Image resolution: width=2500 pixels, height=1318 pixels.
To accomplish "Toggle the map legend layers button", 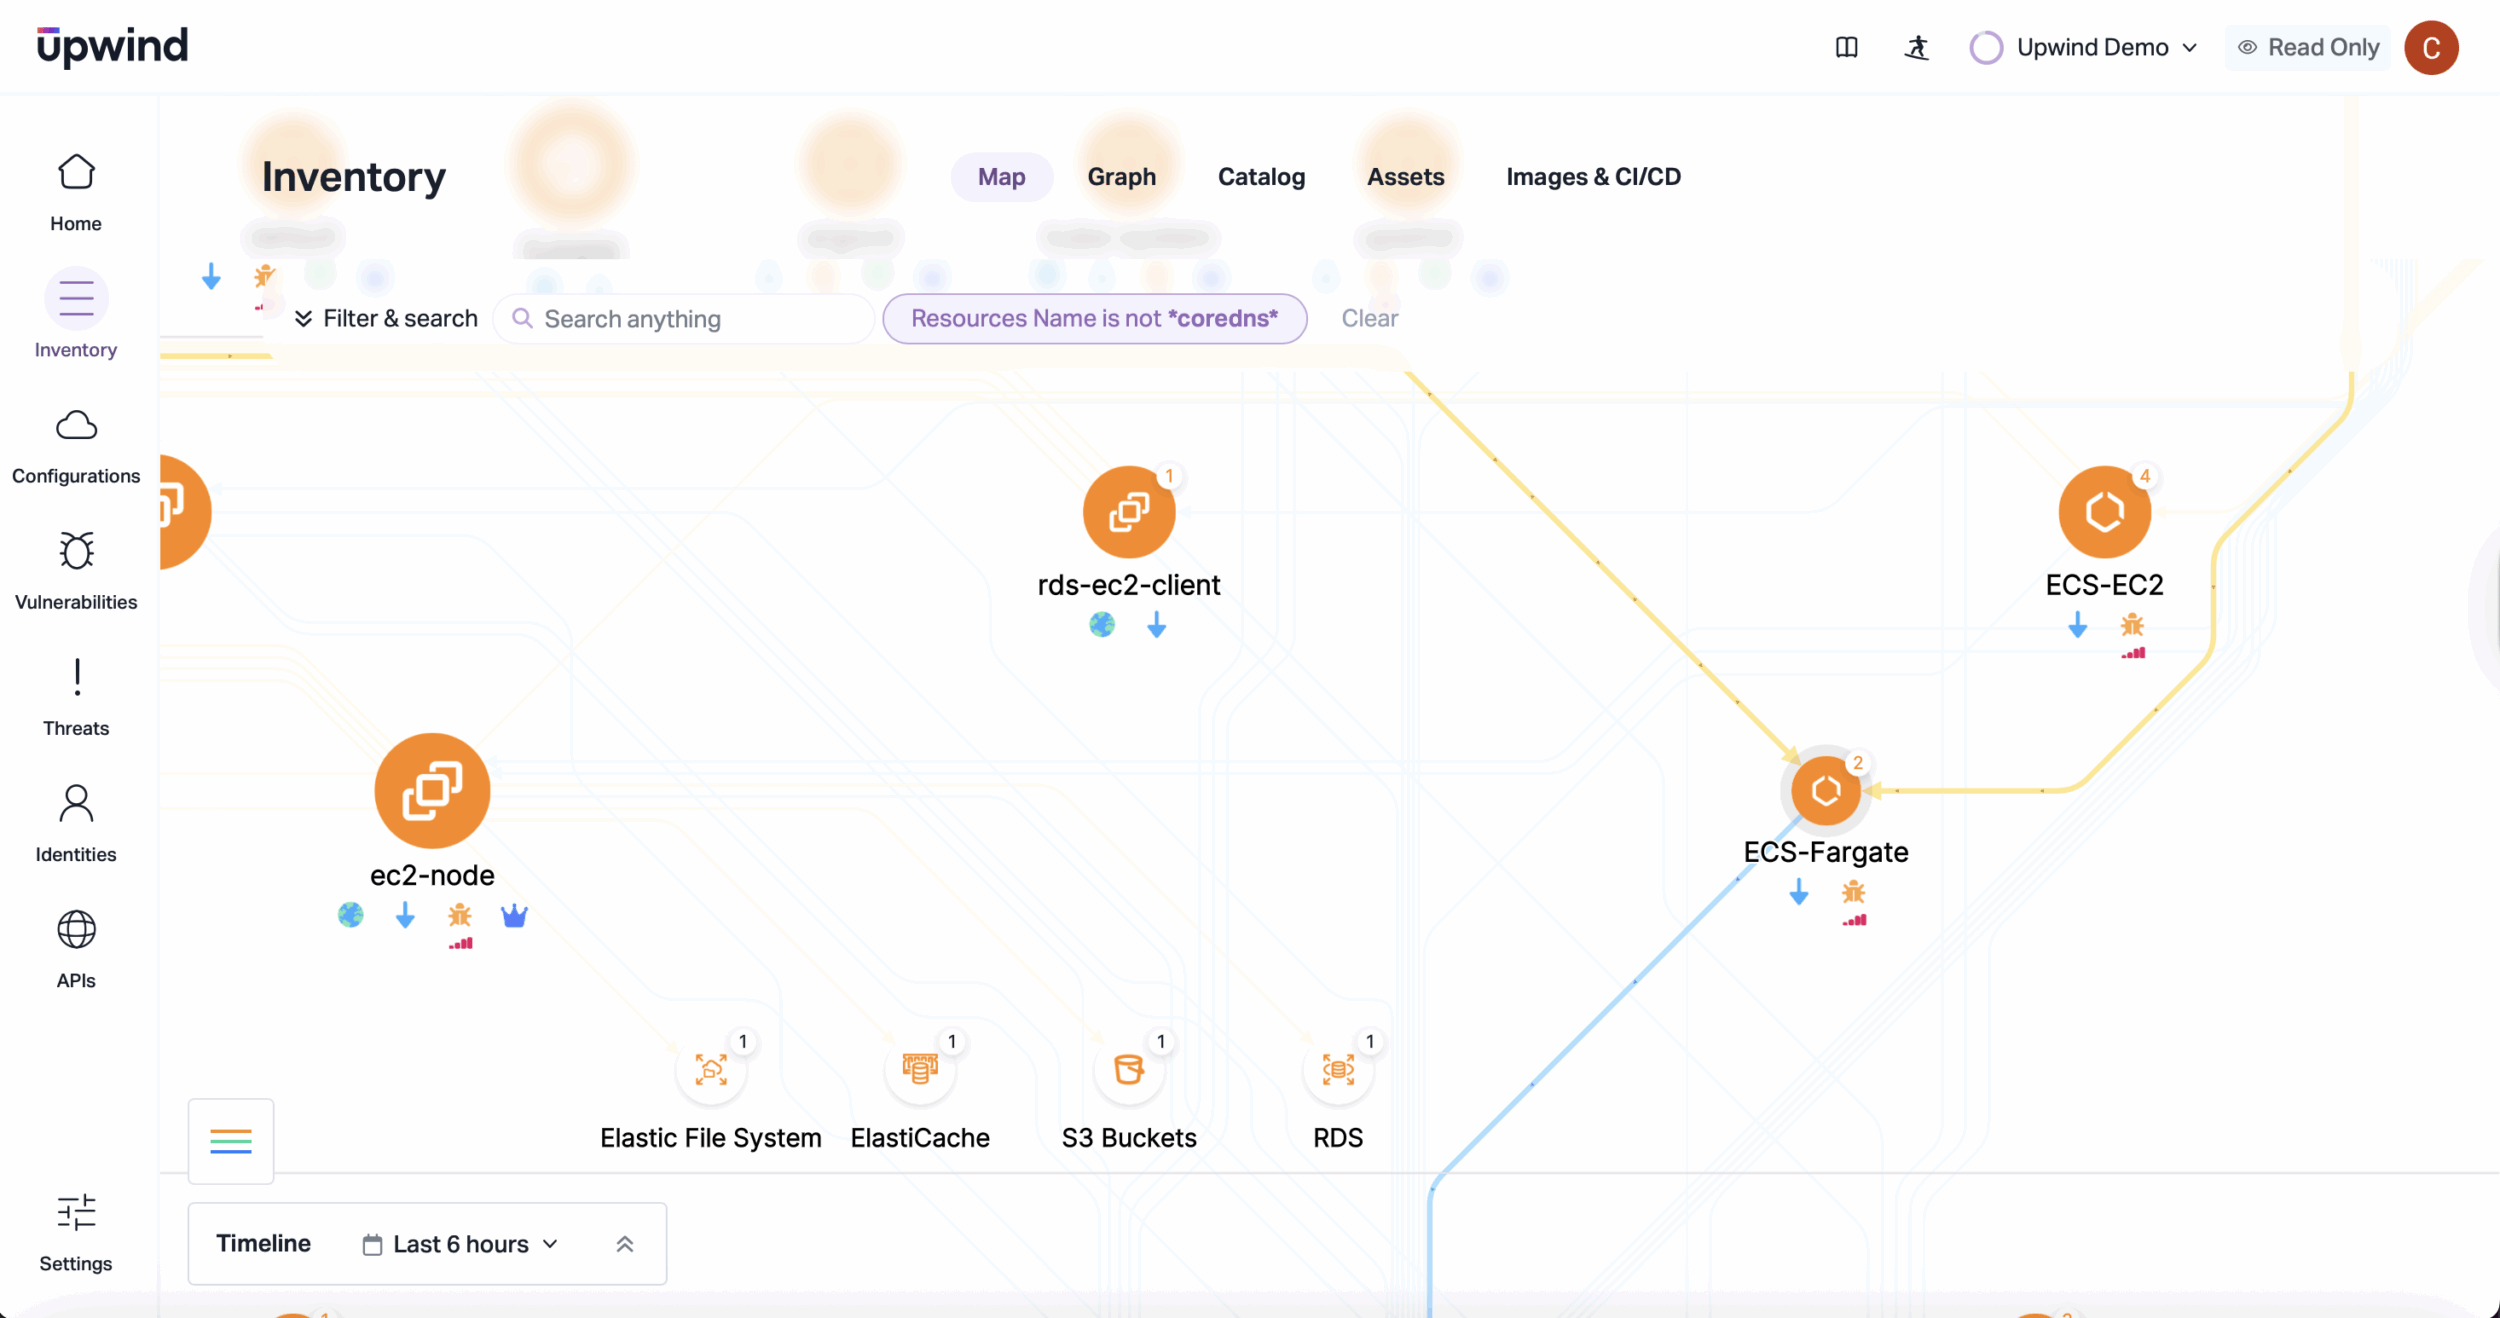I will click(231, 1140).
